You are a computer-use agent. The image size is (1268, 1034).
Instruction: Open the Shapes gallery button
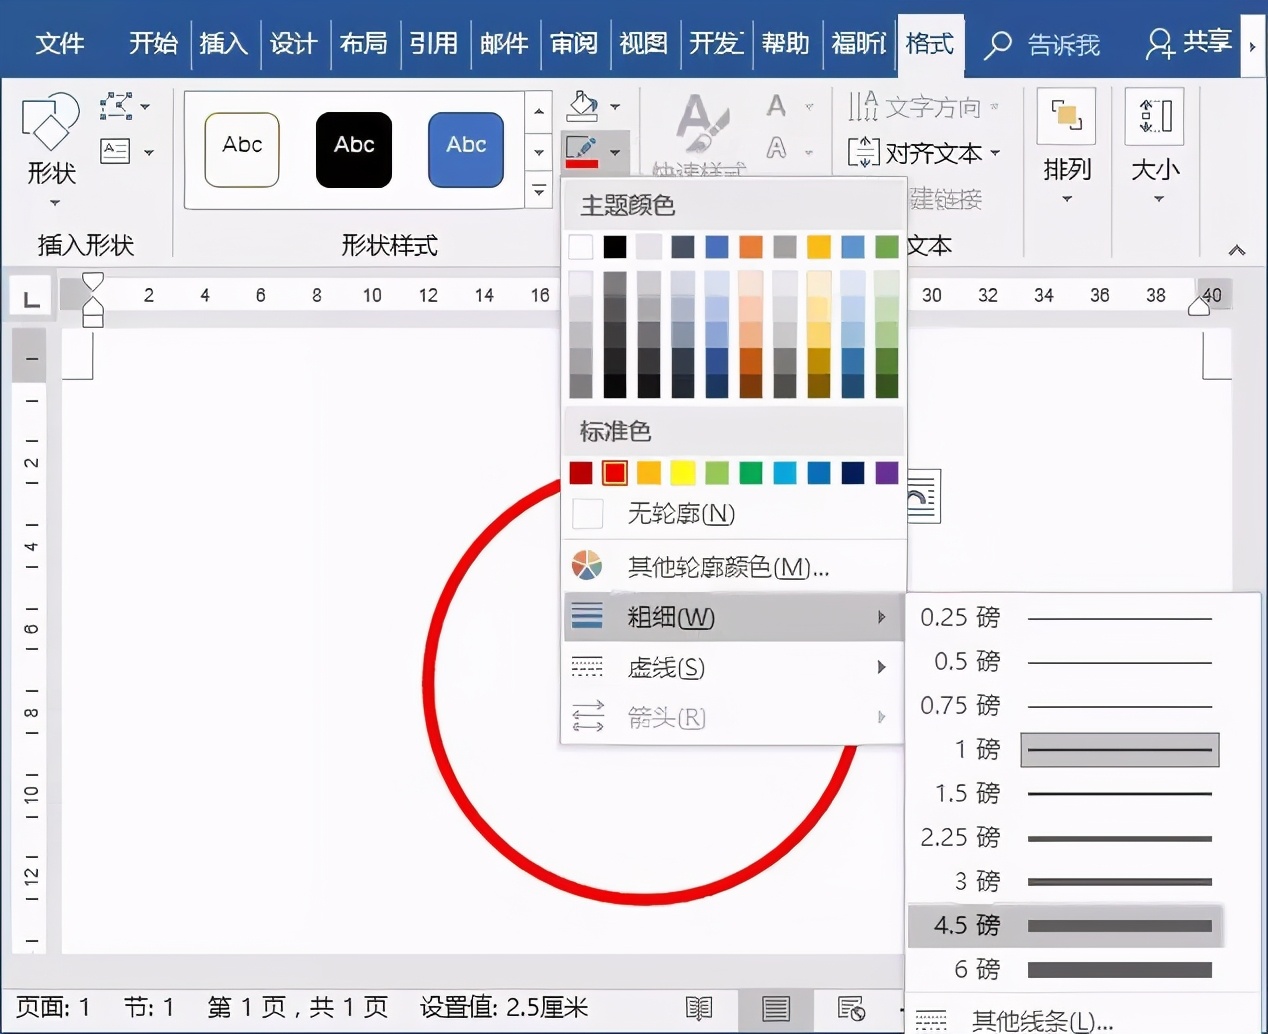pyautogui.click(x=51, y=148)
